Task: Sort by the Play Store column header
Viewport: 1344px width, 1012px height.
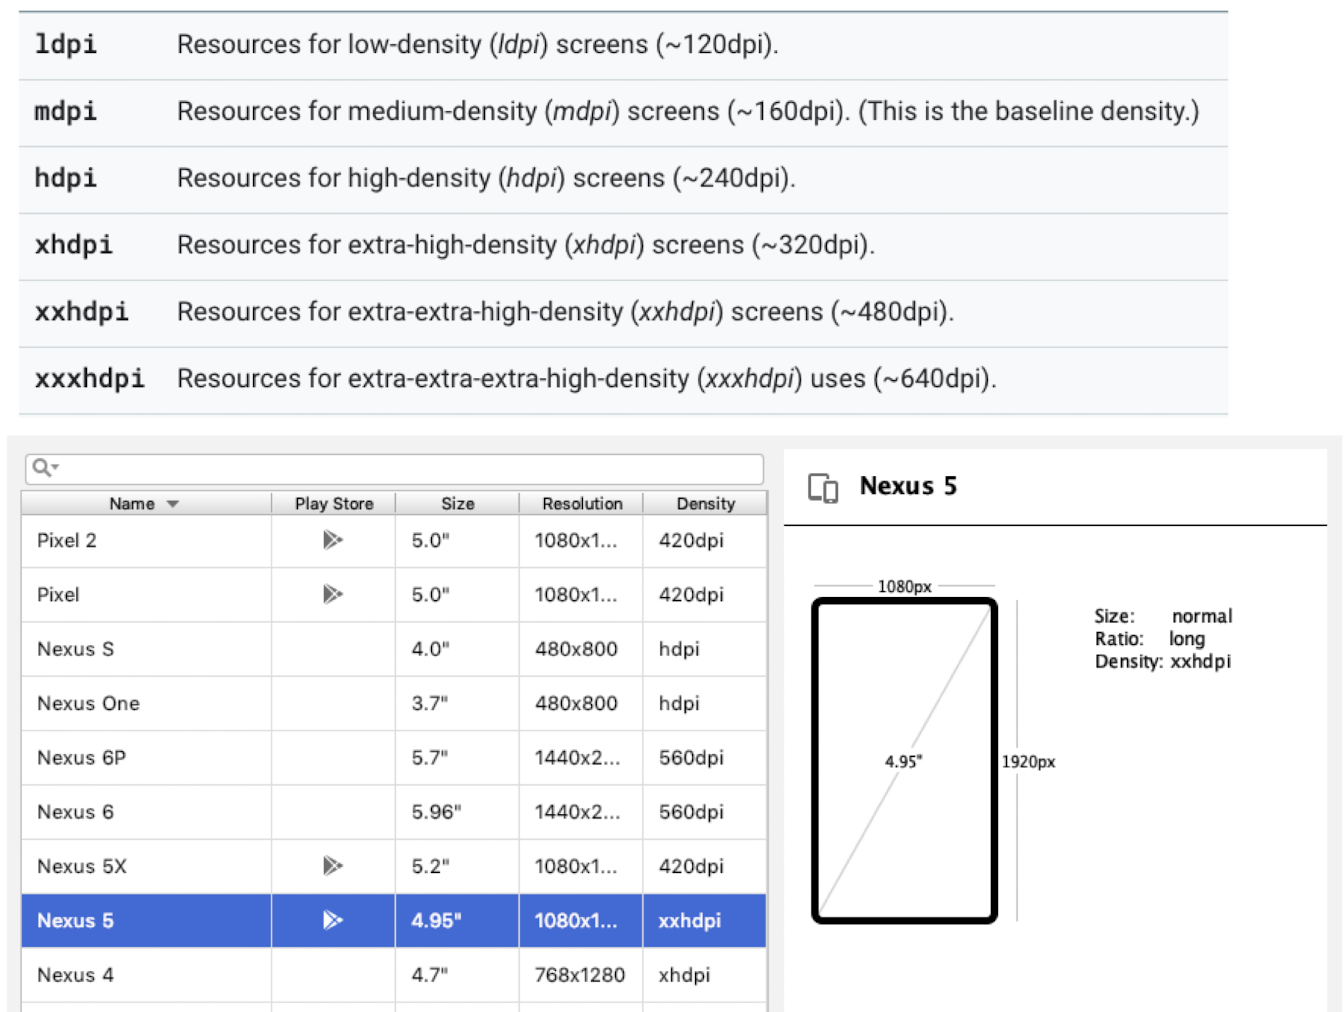Action: click(334, 503)
